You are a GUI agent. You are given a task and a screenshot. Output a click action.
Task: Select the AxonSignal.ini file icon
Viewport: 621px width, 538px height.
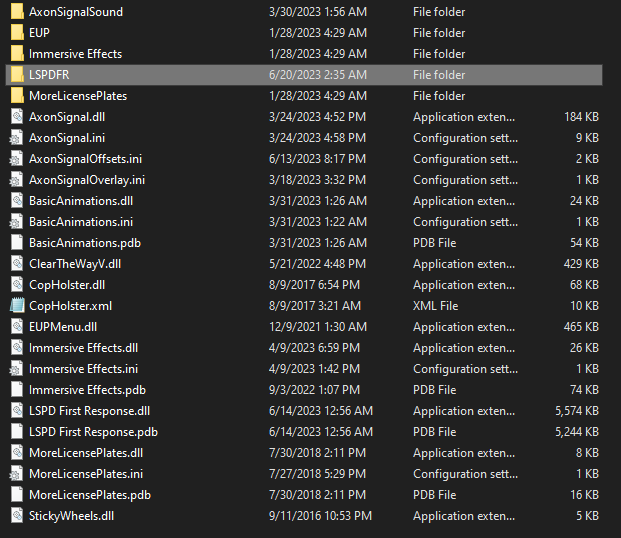(x=17, y=138)
